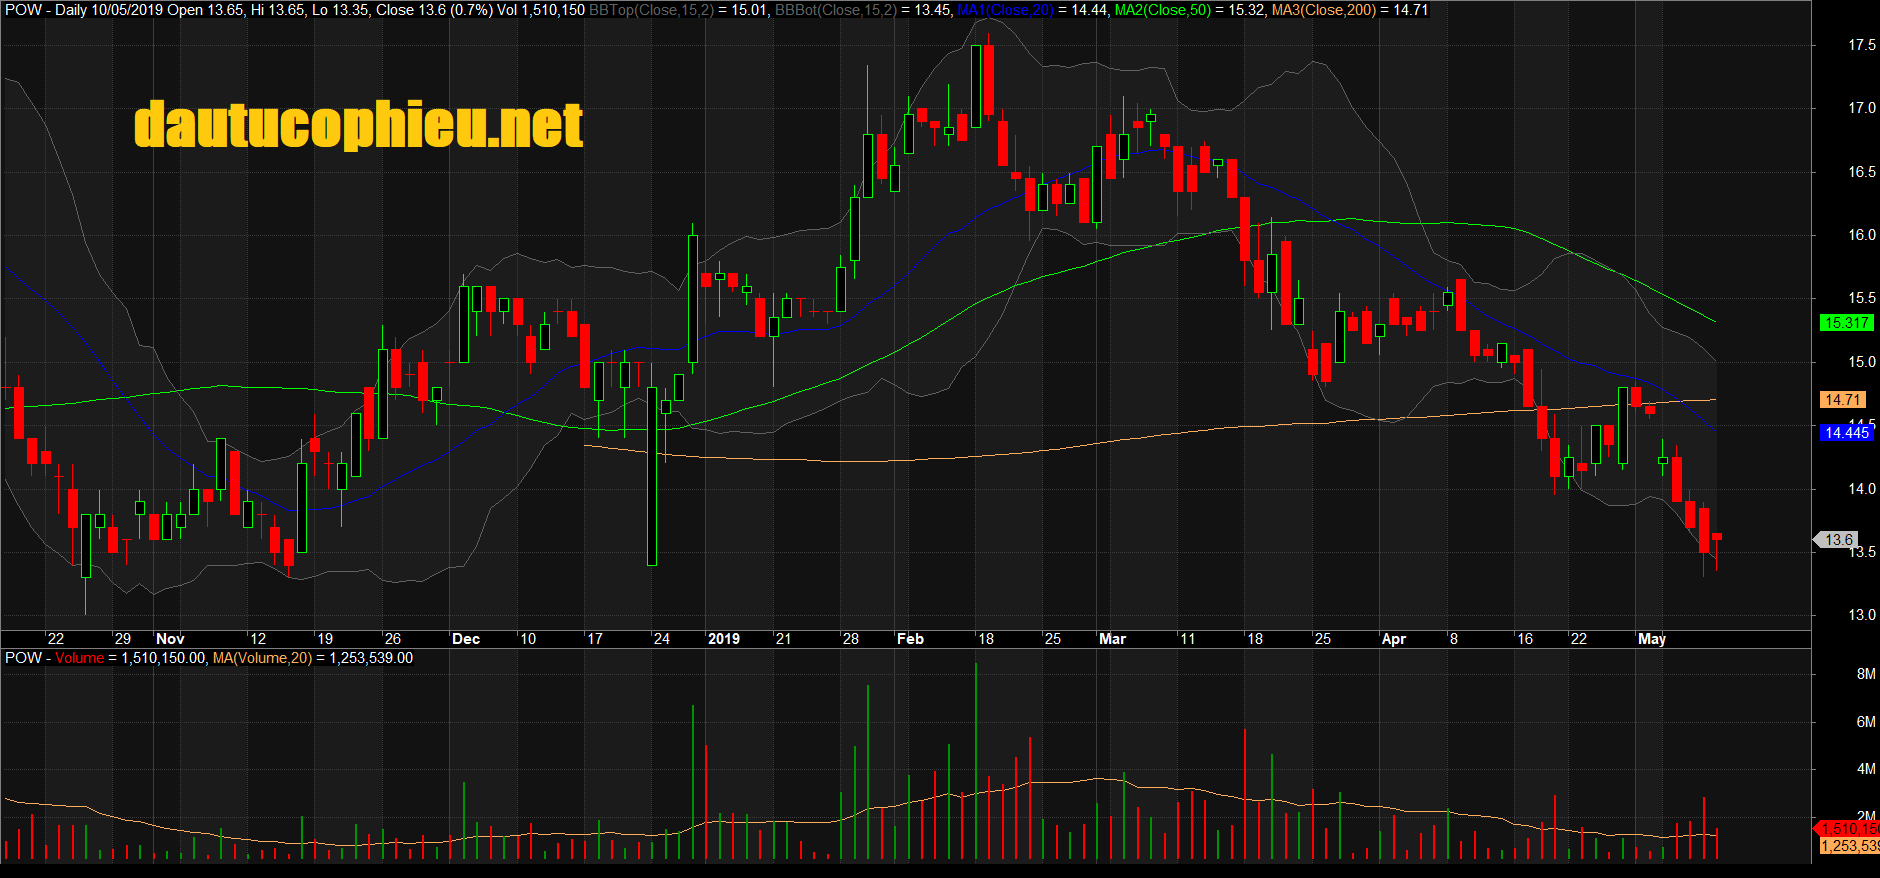Image resolution: width=1880 pixels, height=878 pixels.
Task: Click the orange 14.71 price tag
Action: [1843, 400]
